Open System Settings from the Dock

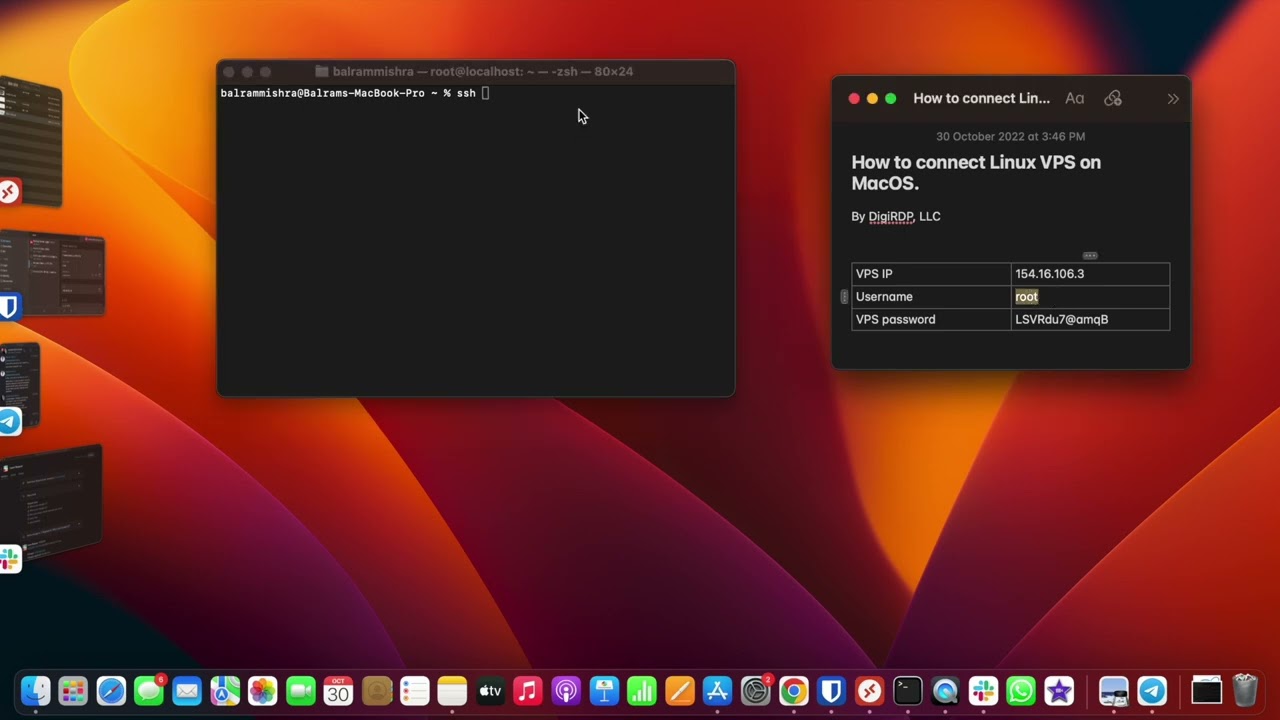(756, 691)
